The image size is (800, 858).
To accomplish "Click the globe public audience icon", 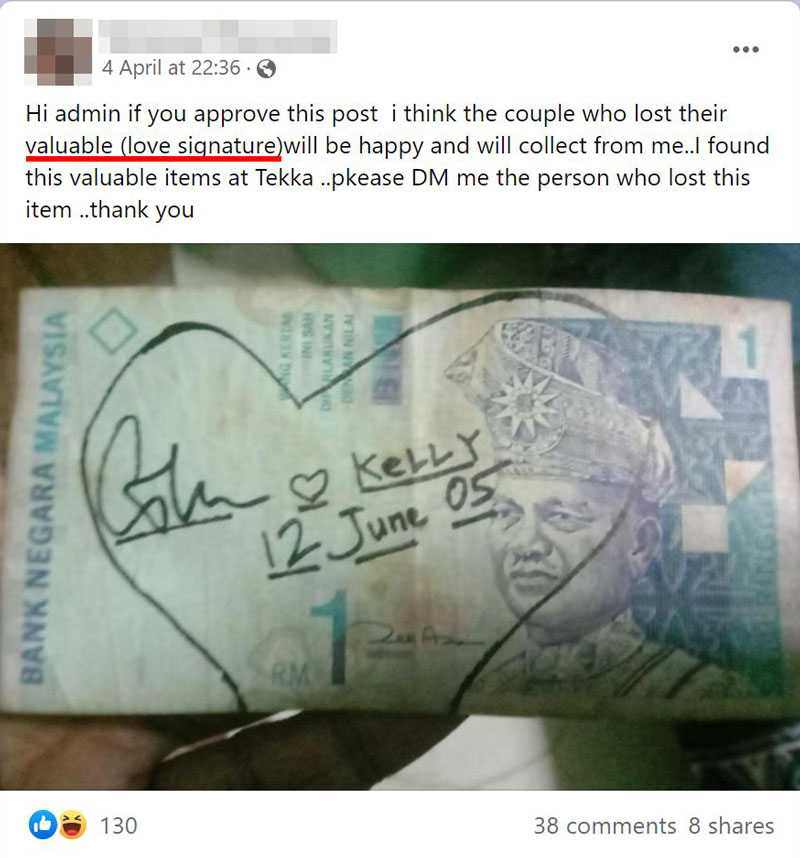I will [266, 69].
